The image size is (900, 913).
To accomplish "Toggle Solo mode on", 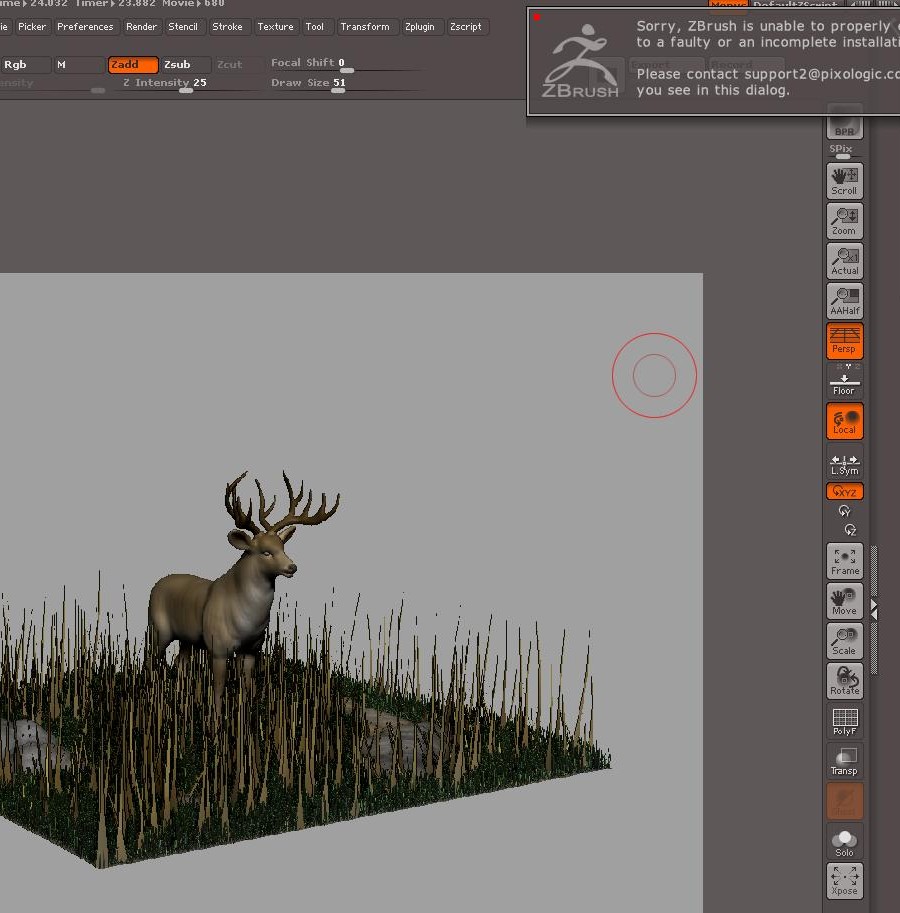I will pos(844,841).
